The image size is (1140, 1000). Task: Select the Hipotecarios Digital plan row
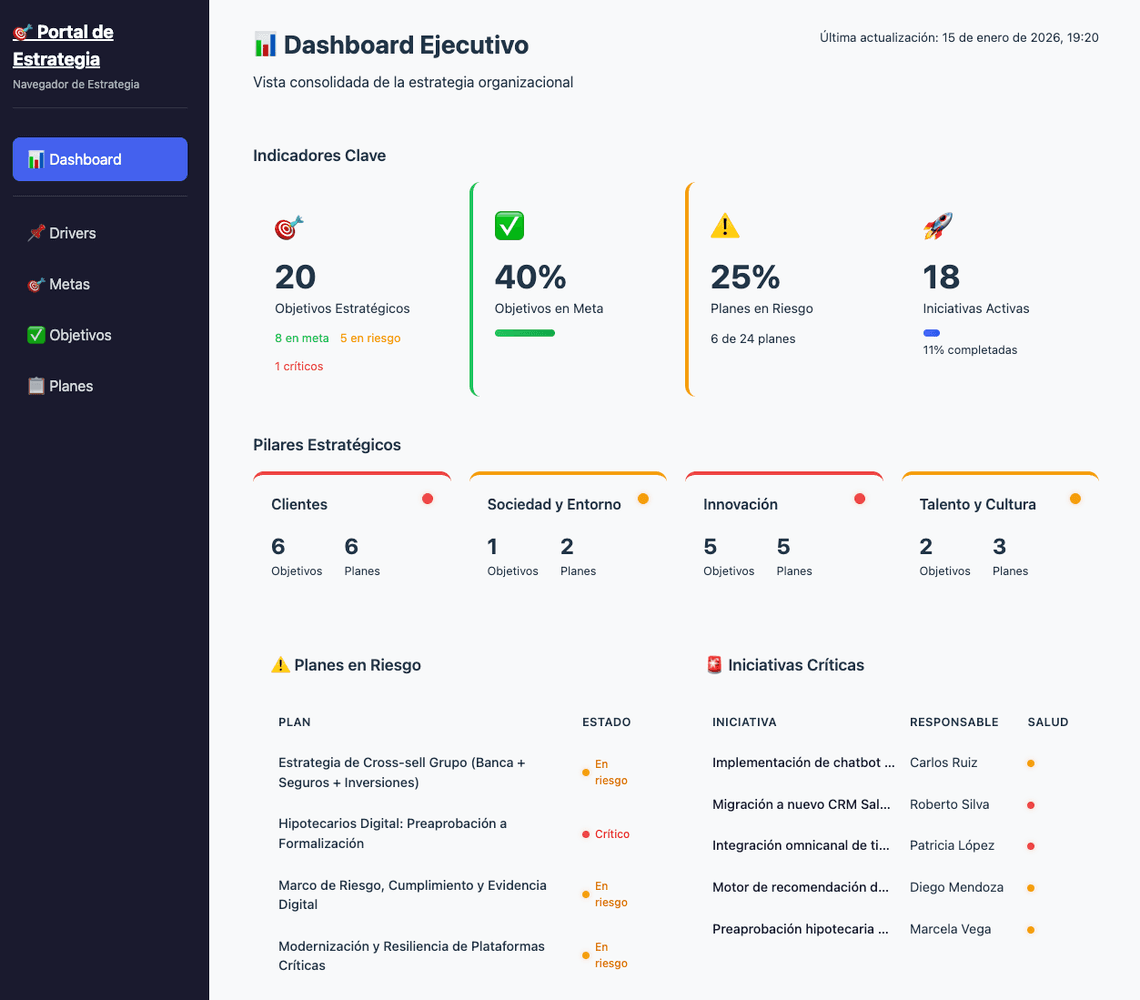click(x=459, y=833)
